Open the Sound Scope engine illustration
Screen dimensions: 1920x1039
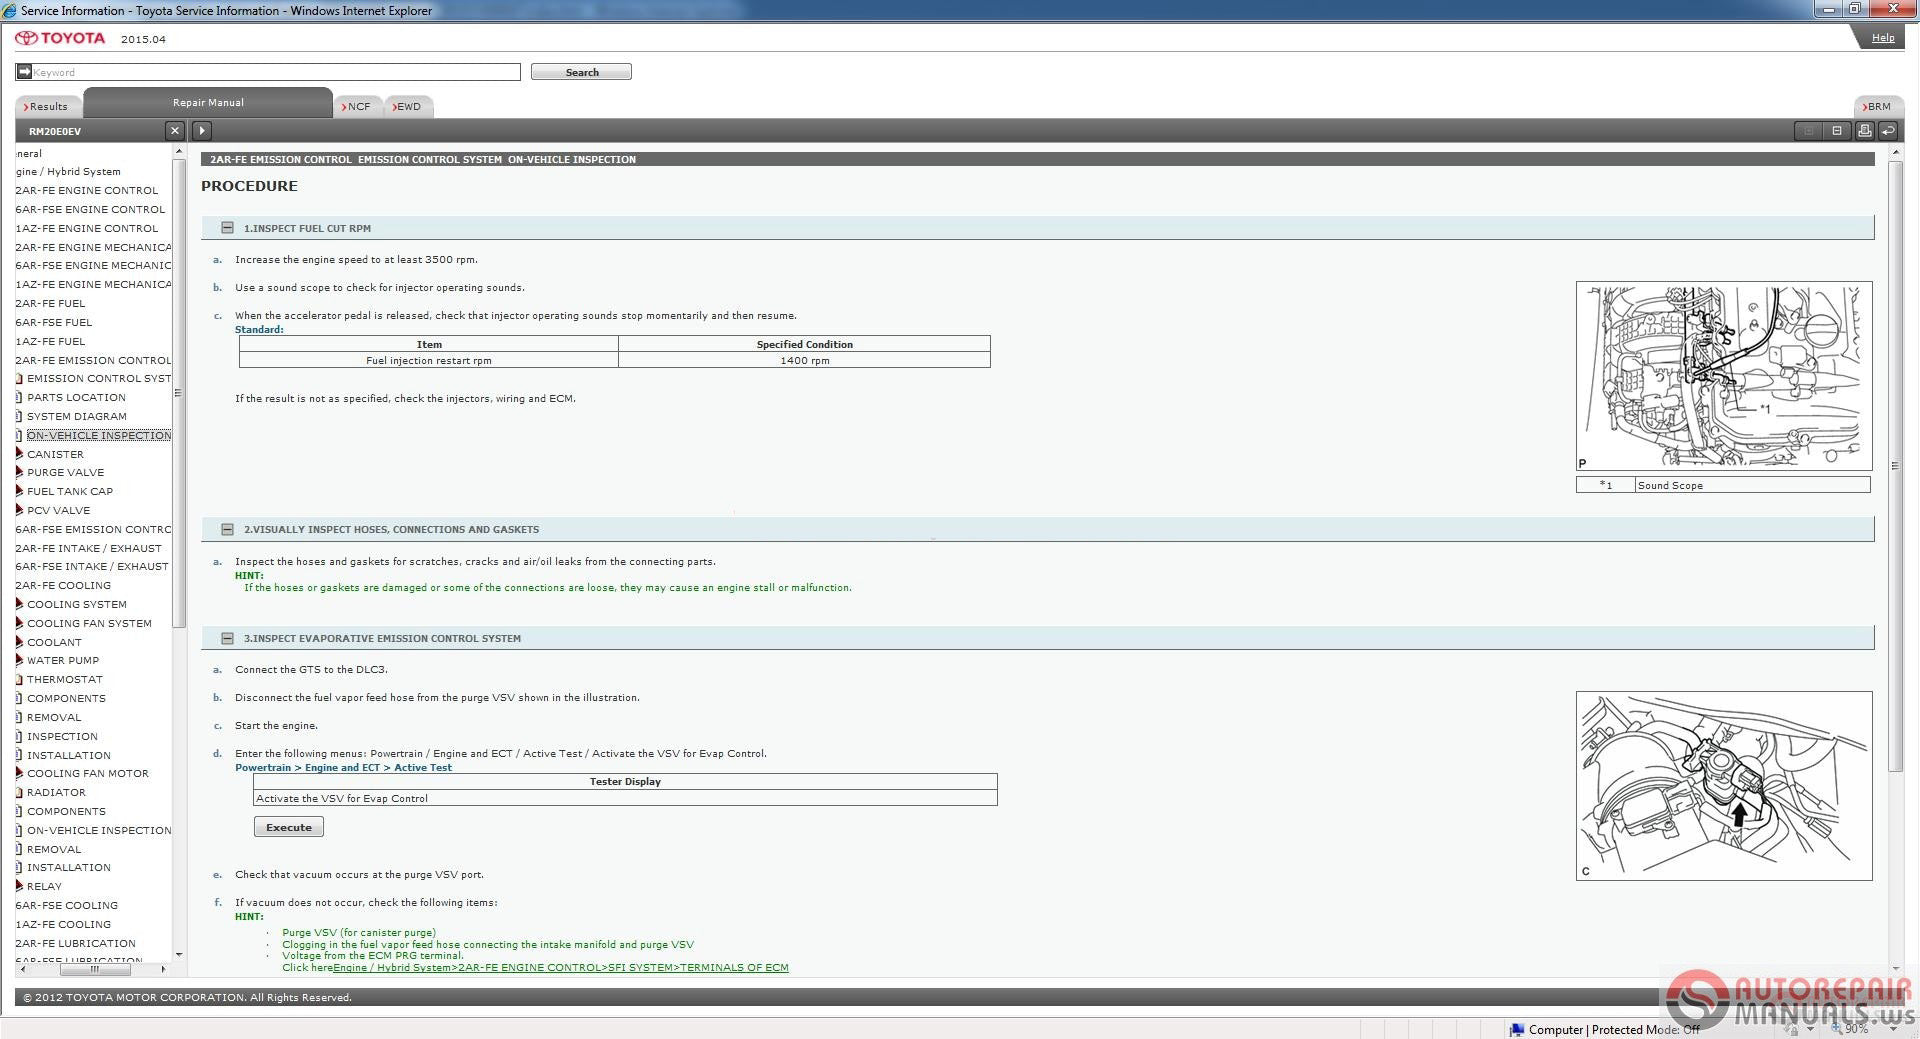coord(1723,376)
